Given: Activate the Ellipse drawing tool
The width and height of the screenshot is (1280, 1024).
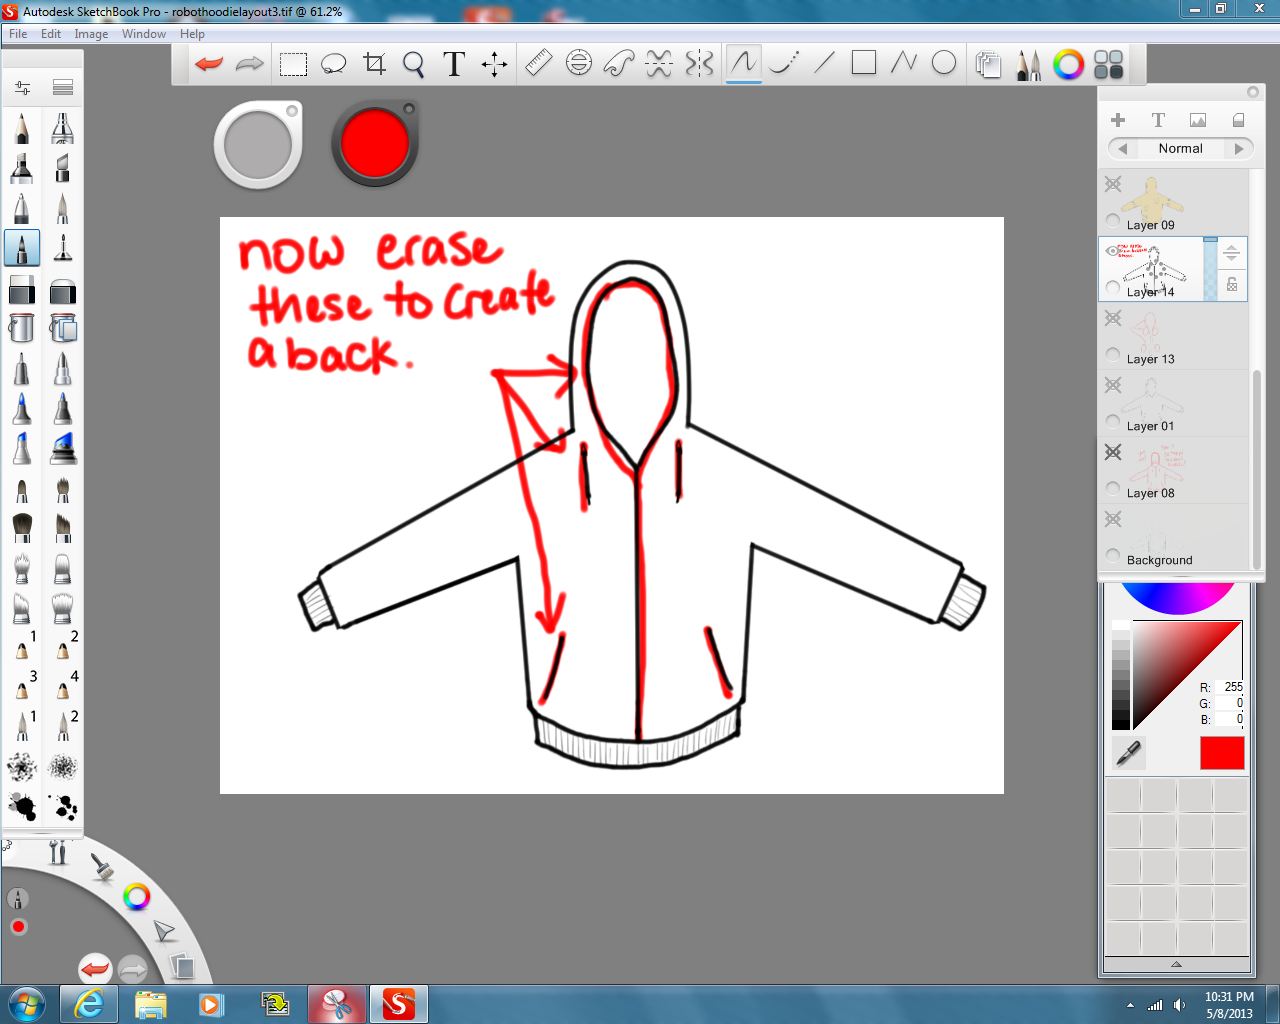Looking at the screenshot, I should coord(942,63).
